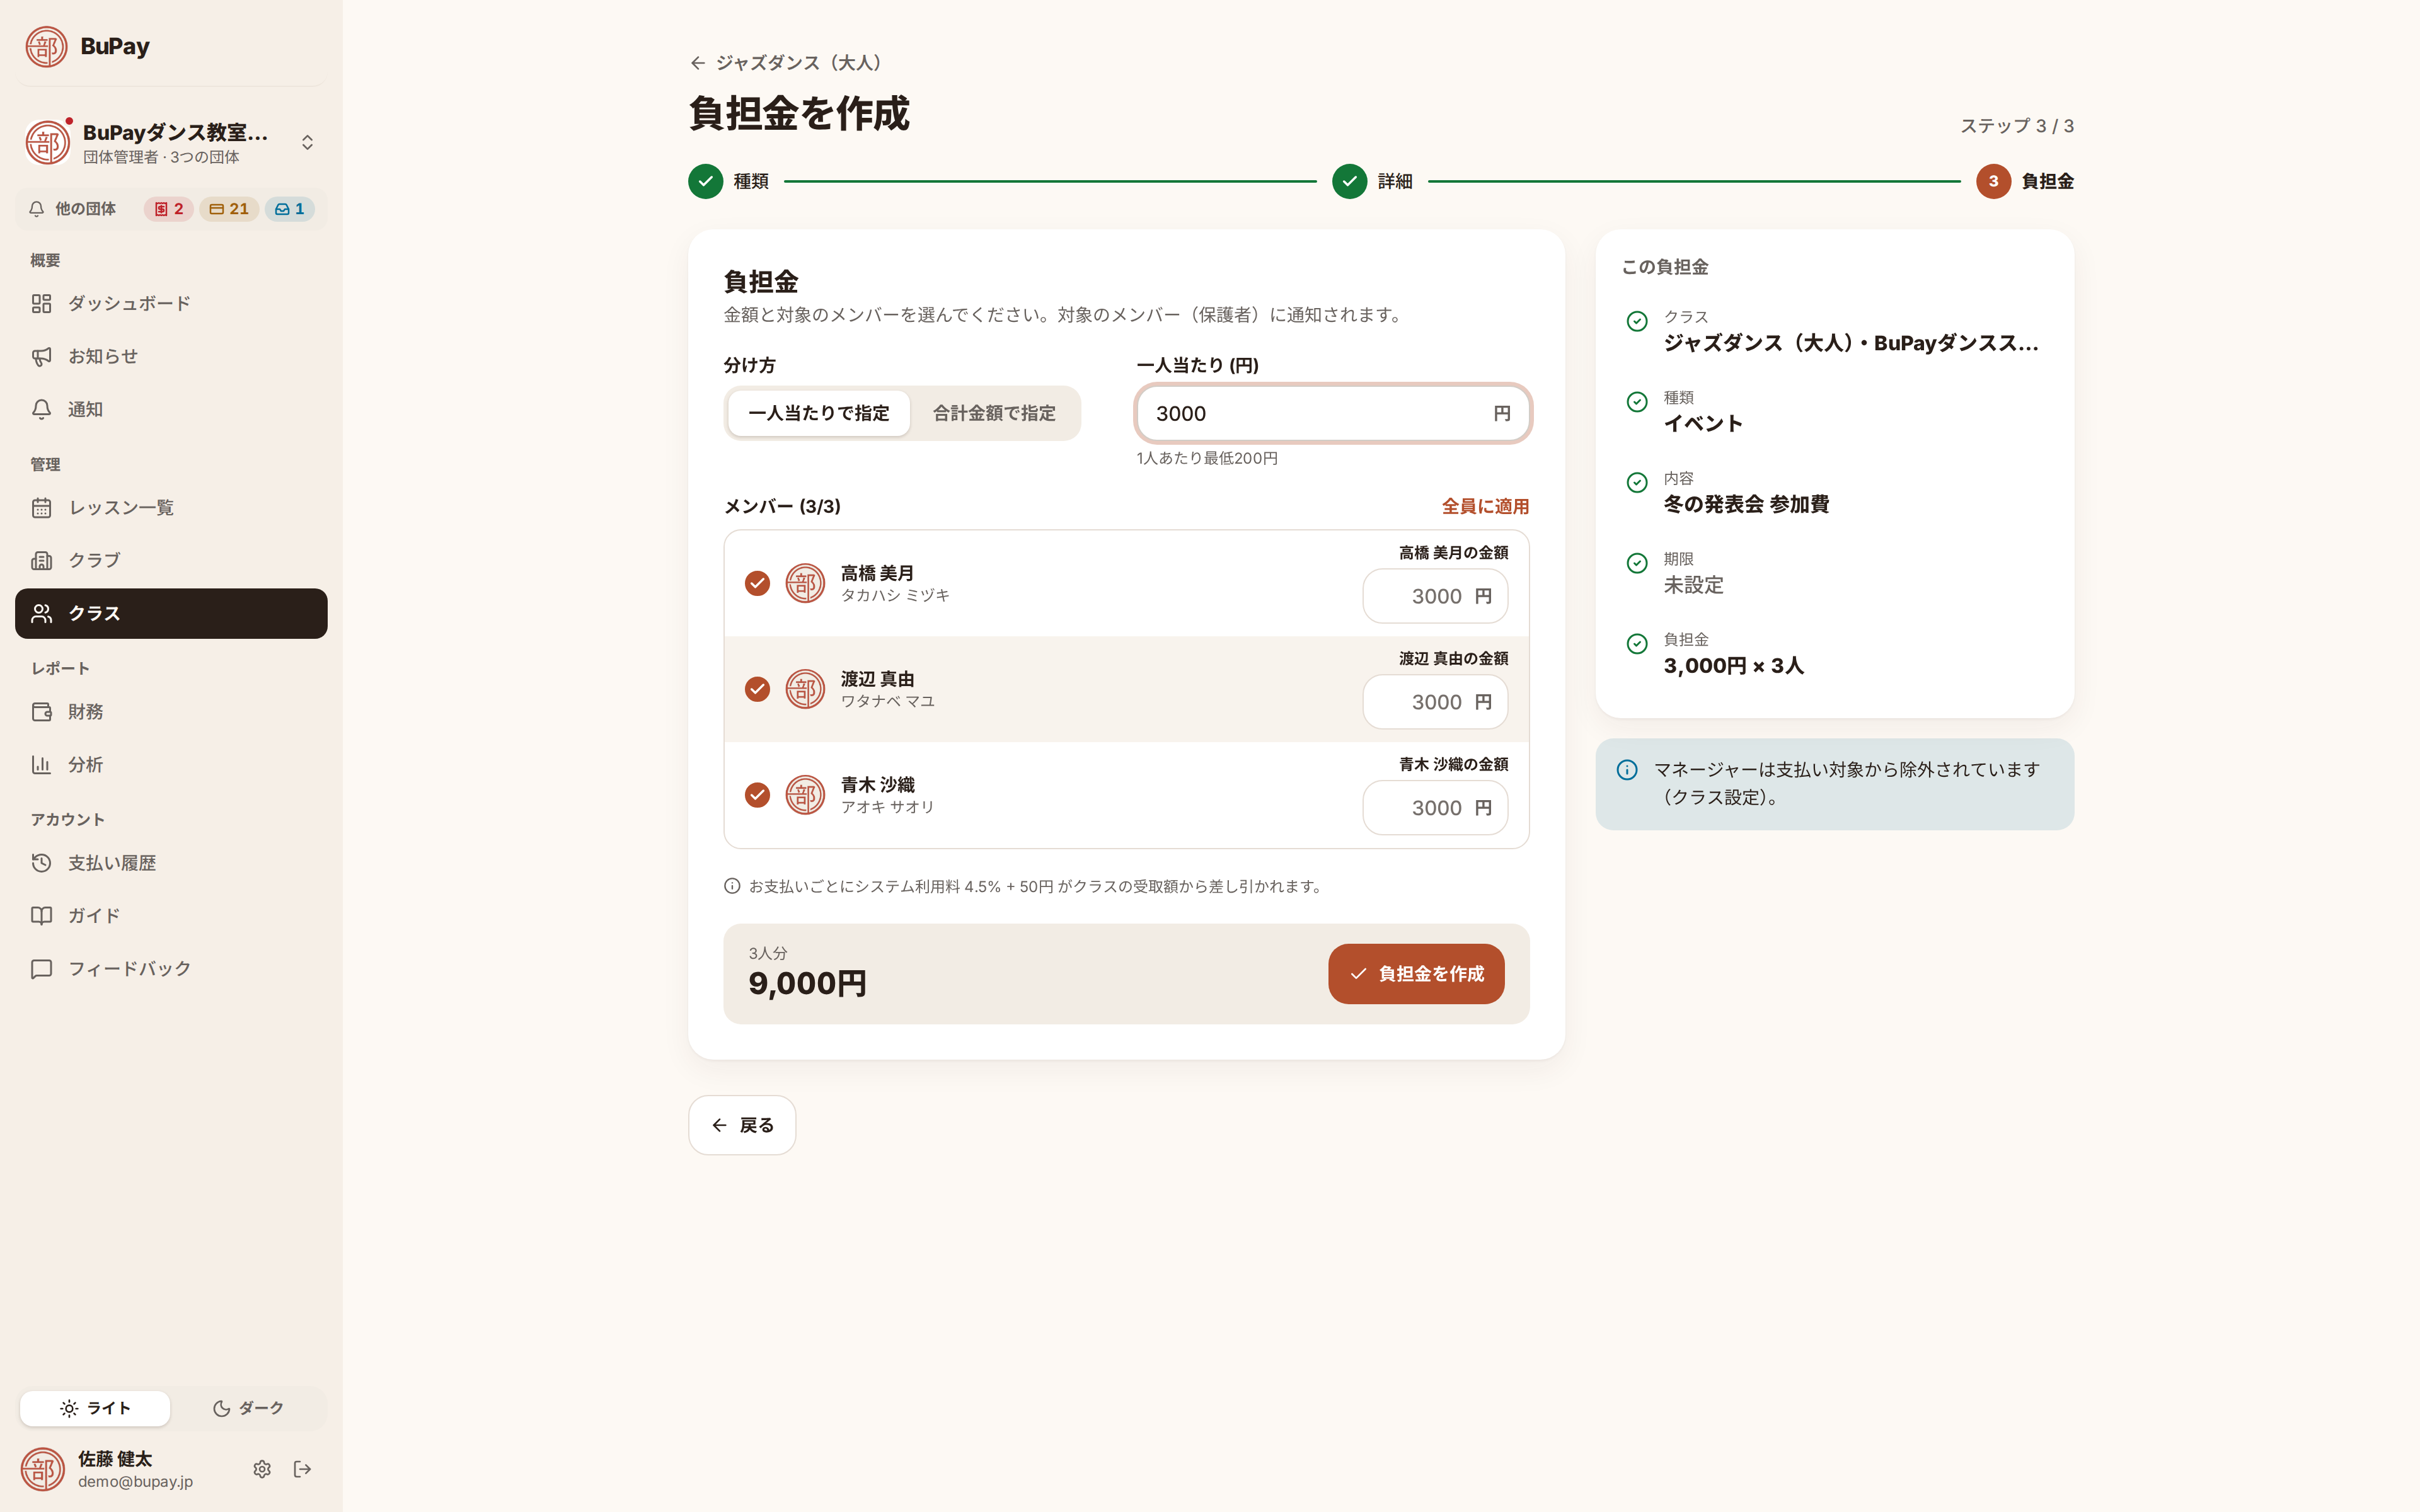Screen dimensions: 2420x1512
Task: Switch to ダーク theme
Action: coord(248,1408)
